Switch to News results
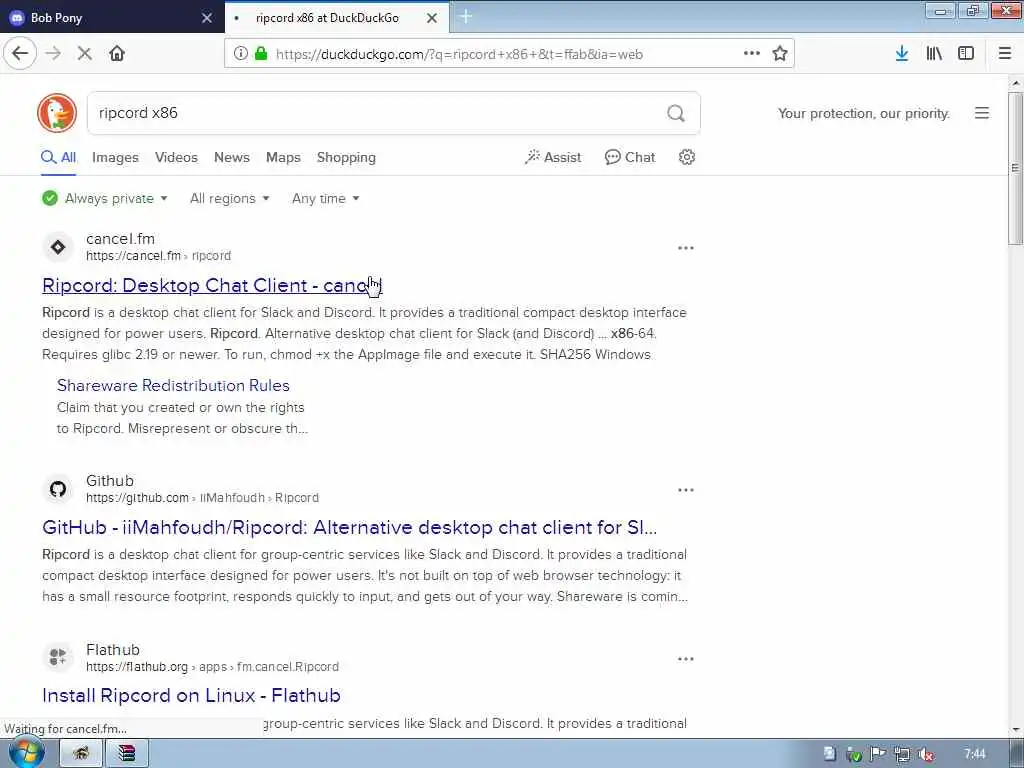Screen dimensions: 1024x768 pos(232,157)
